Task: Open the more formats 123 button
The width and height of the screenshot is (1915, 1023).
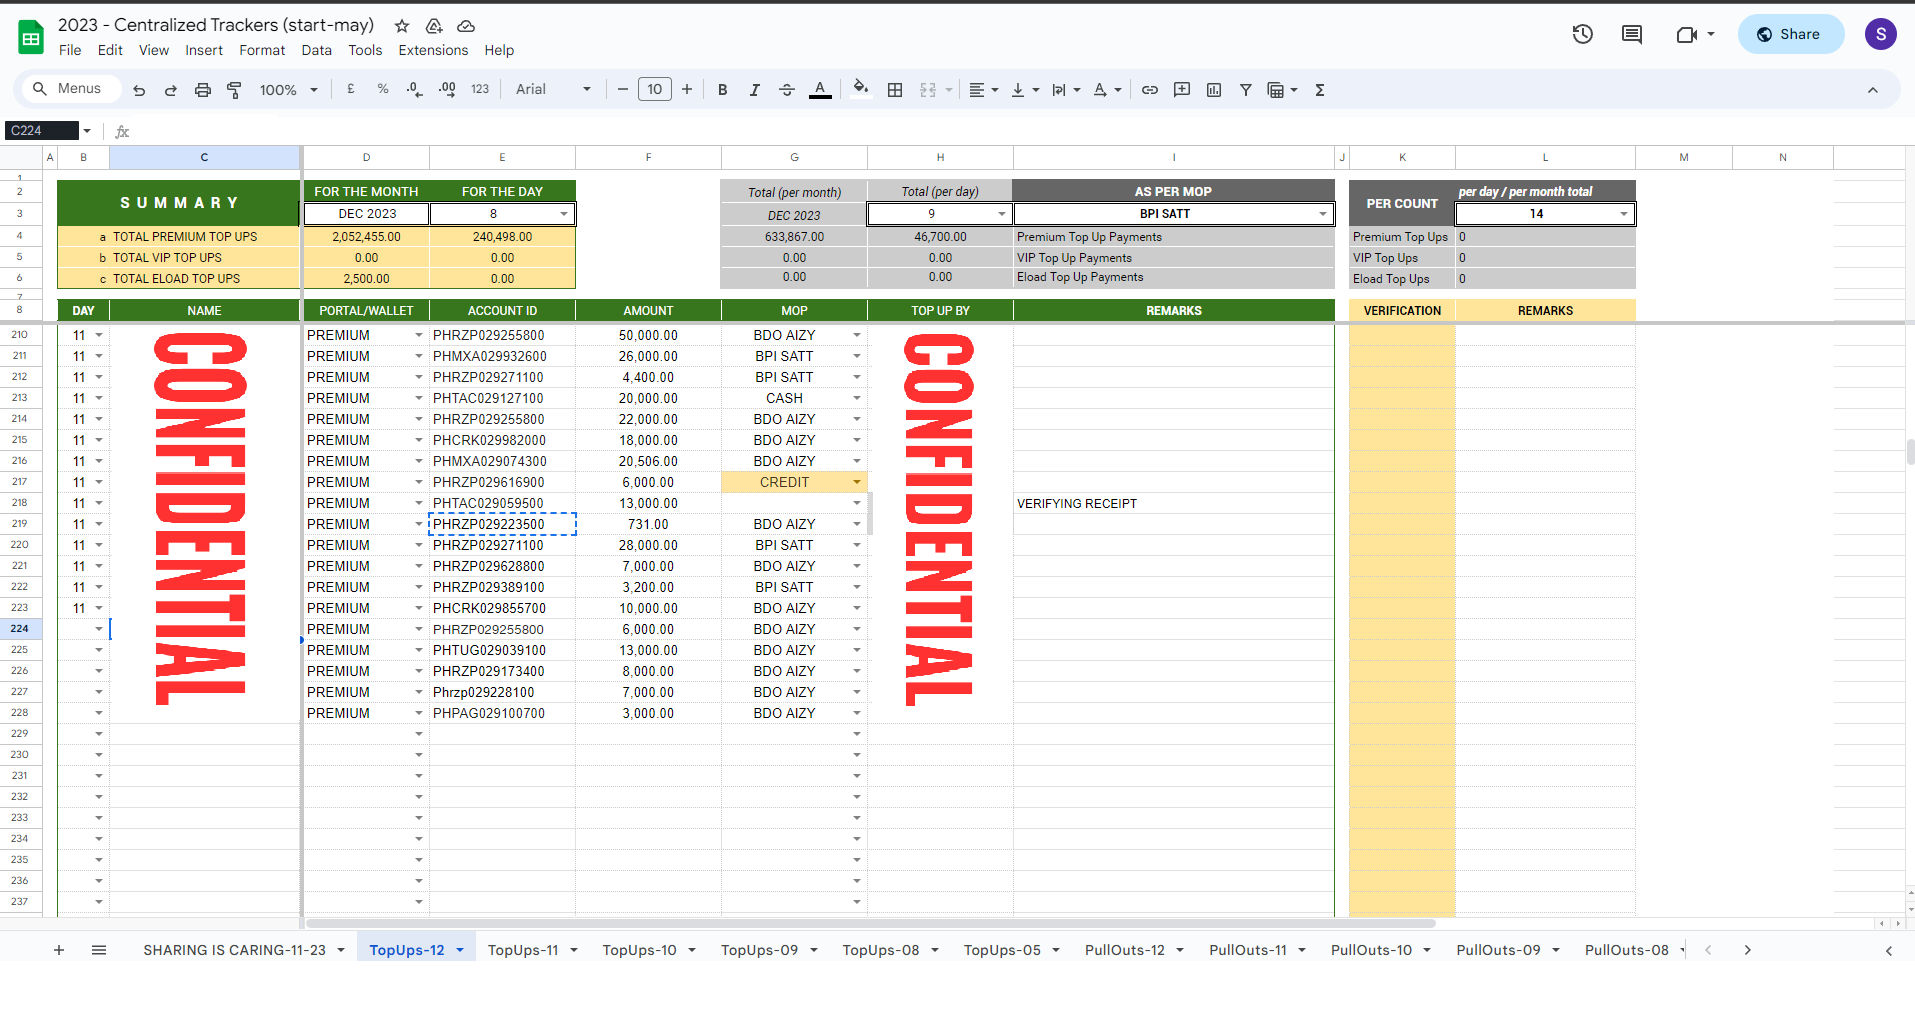Action: (x=480, y=89)
